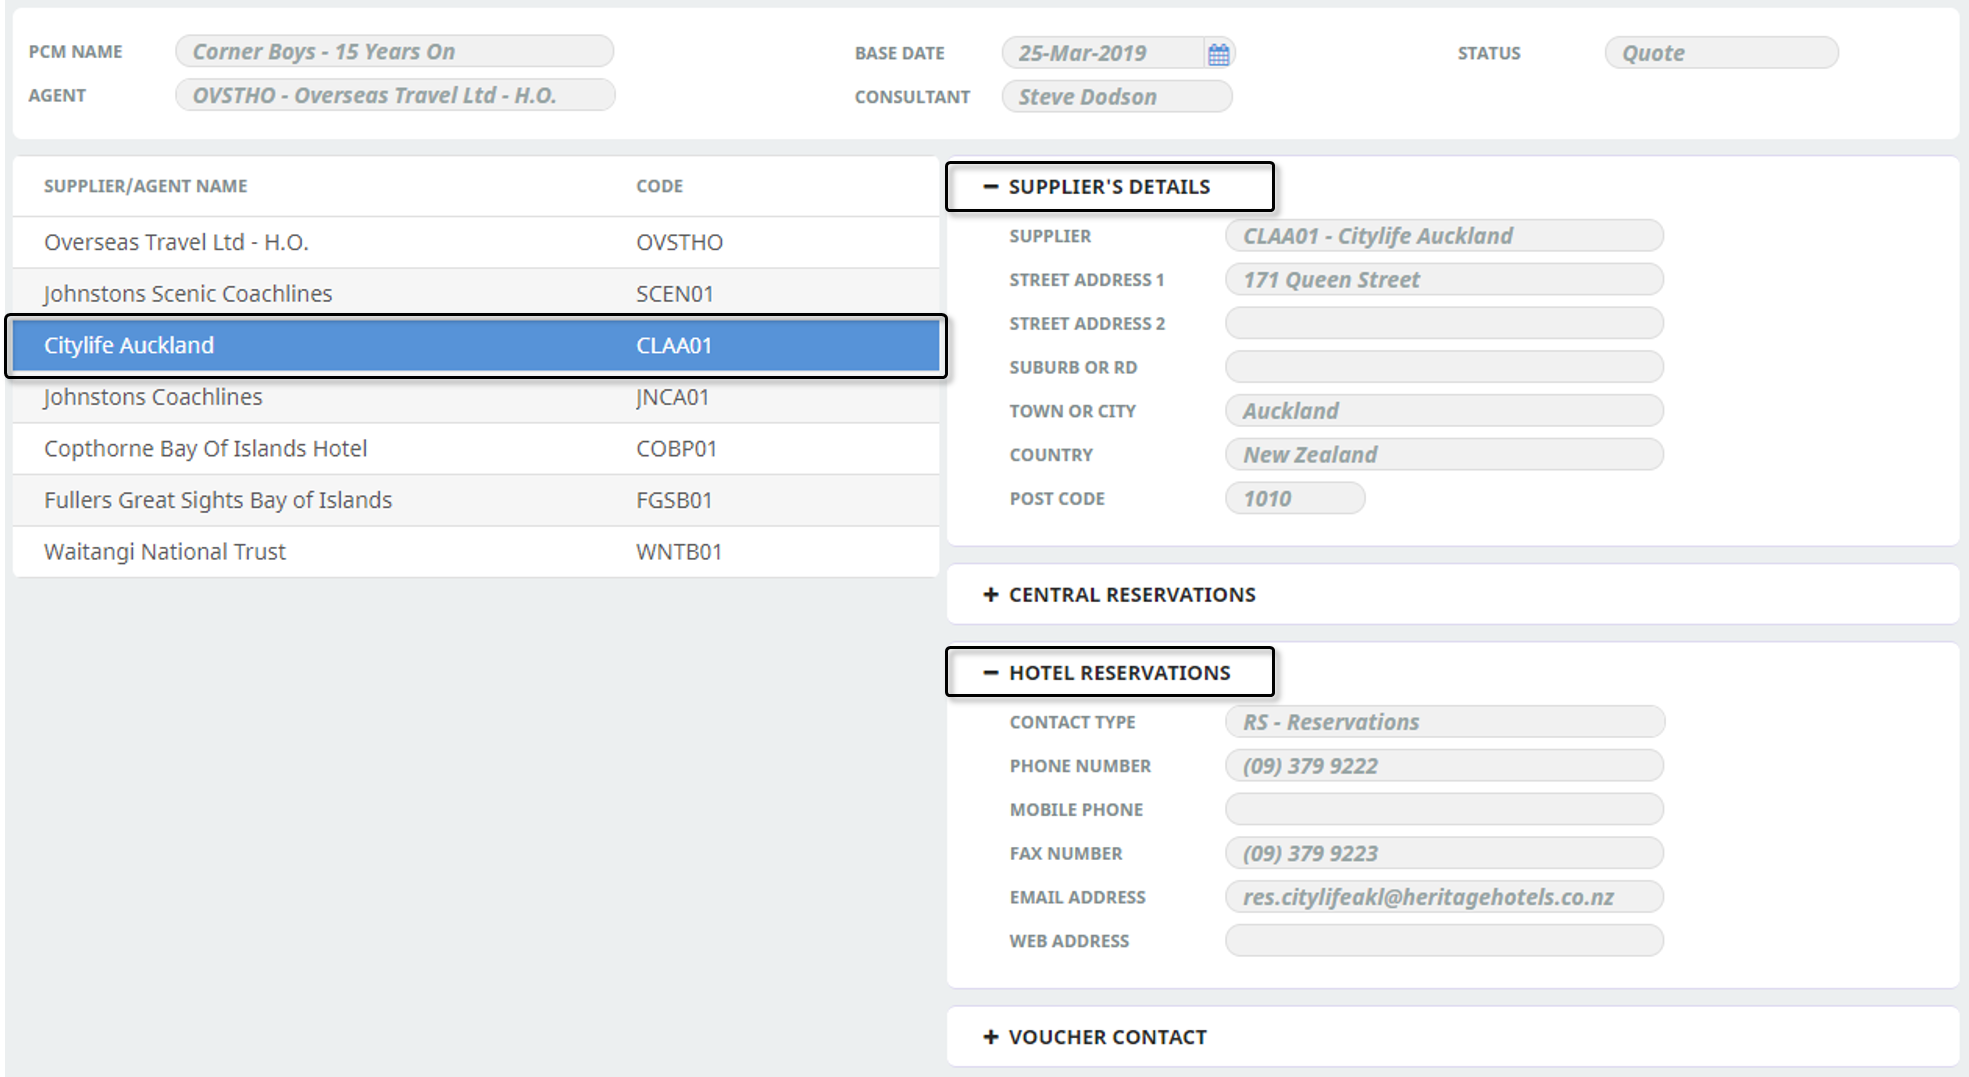Select the Johnstons Coachlines row
The image size is (1969, 1077).
tap(476, 397)
